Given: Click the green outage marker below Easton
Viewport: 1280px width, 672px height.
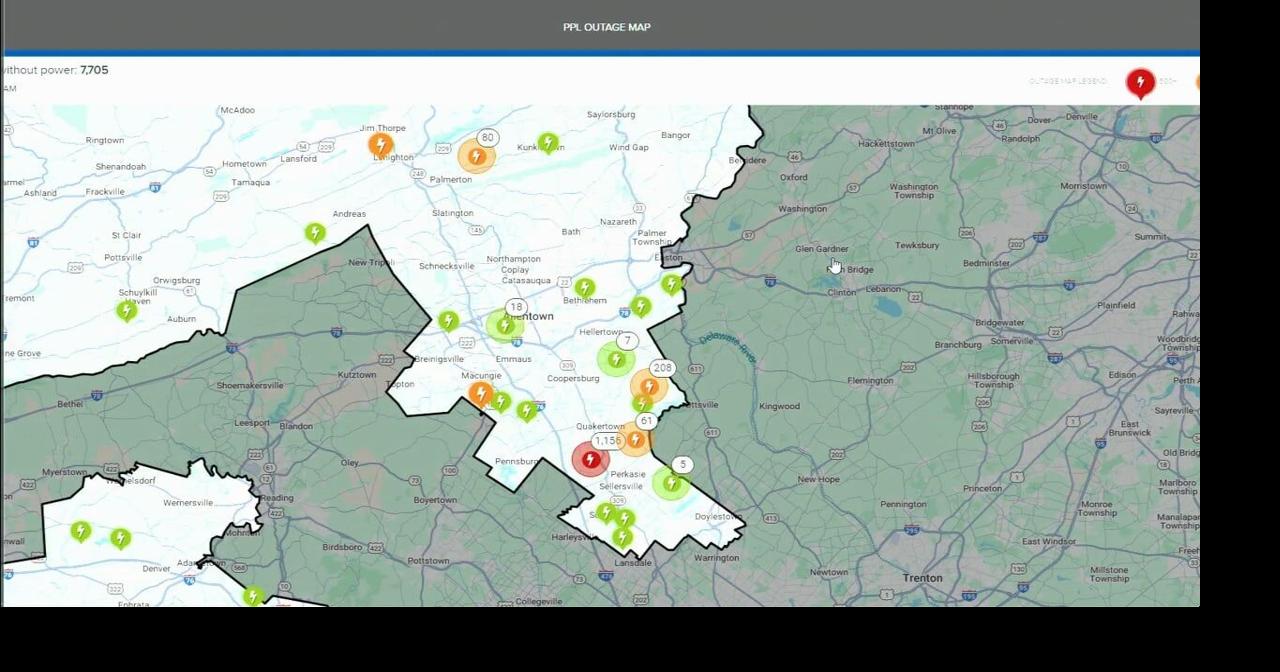Looking at the screenshot, I should pos(671,285).
